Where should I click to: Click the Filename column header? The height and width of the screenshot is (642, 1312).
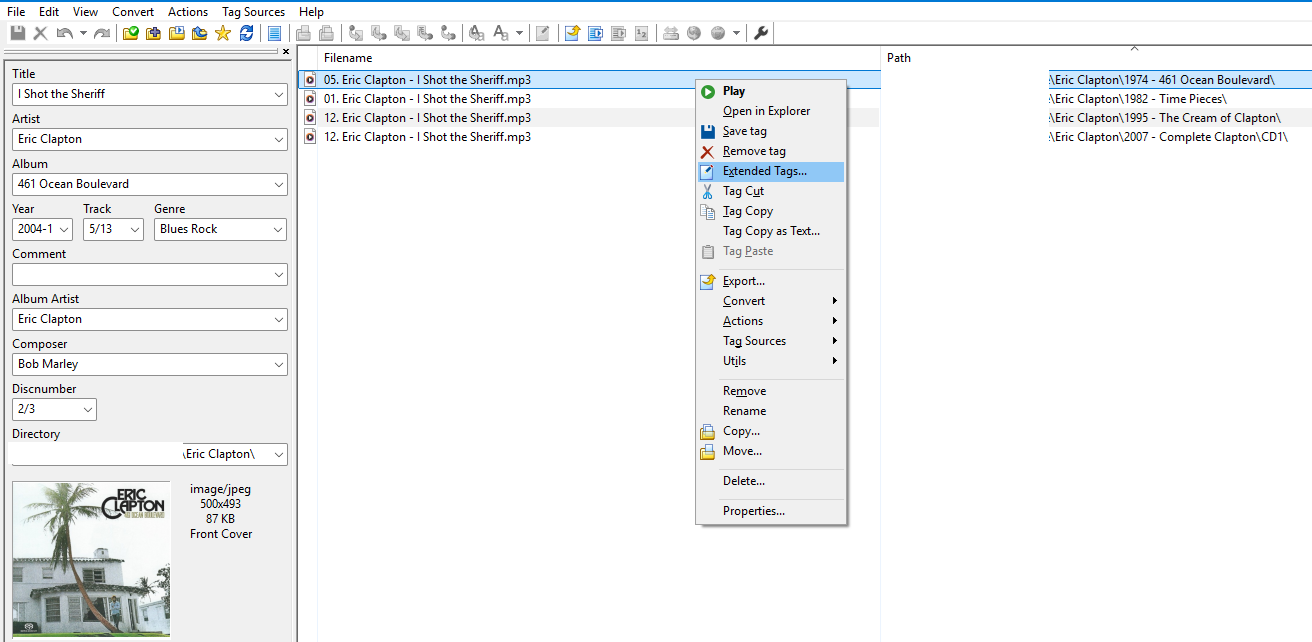[x=348, y=58]
